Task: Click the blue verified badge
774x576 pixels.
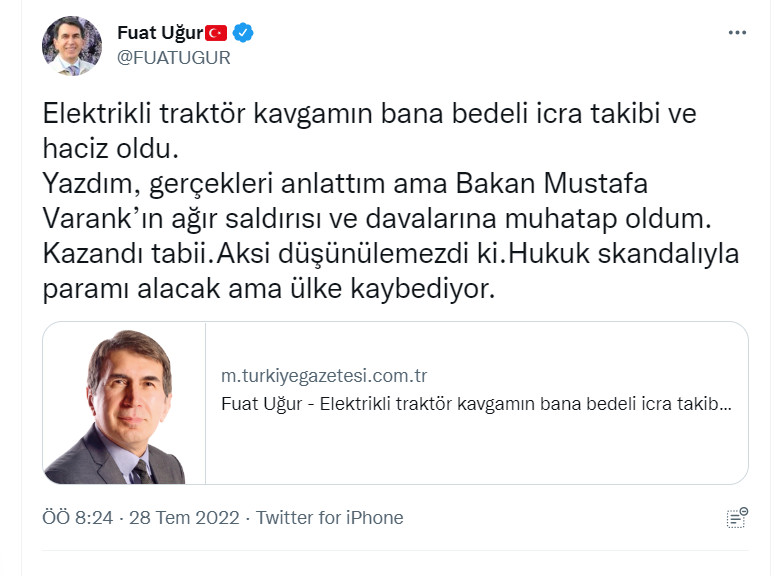Action: point(243,33)
